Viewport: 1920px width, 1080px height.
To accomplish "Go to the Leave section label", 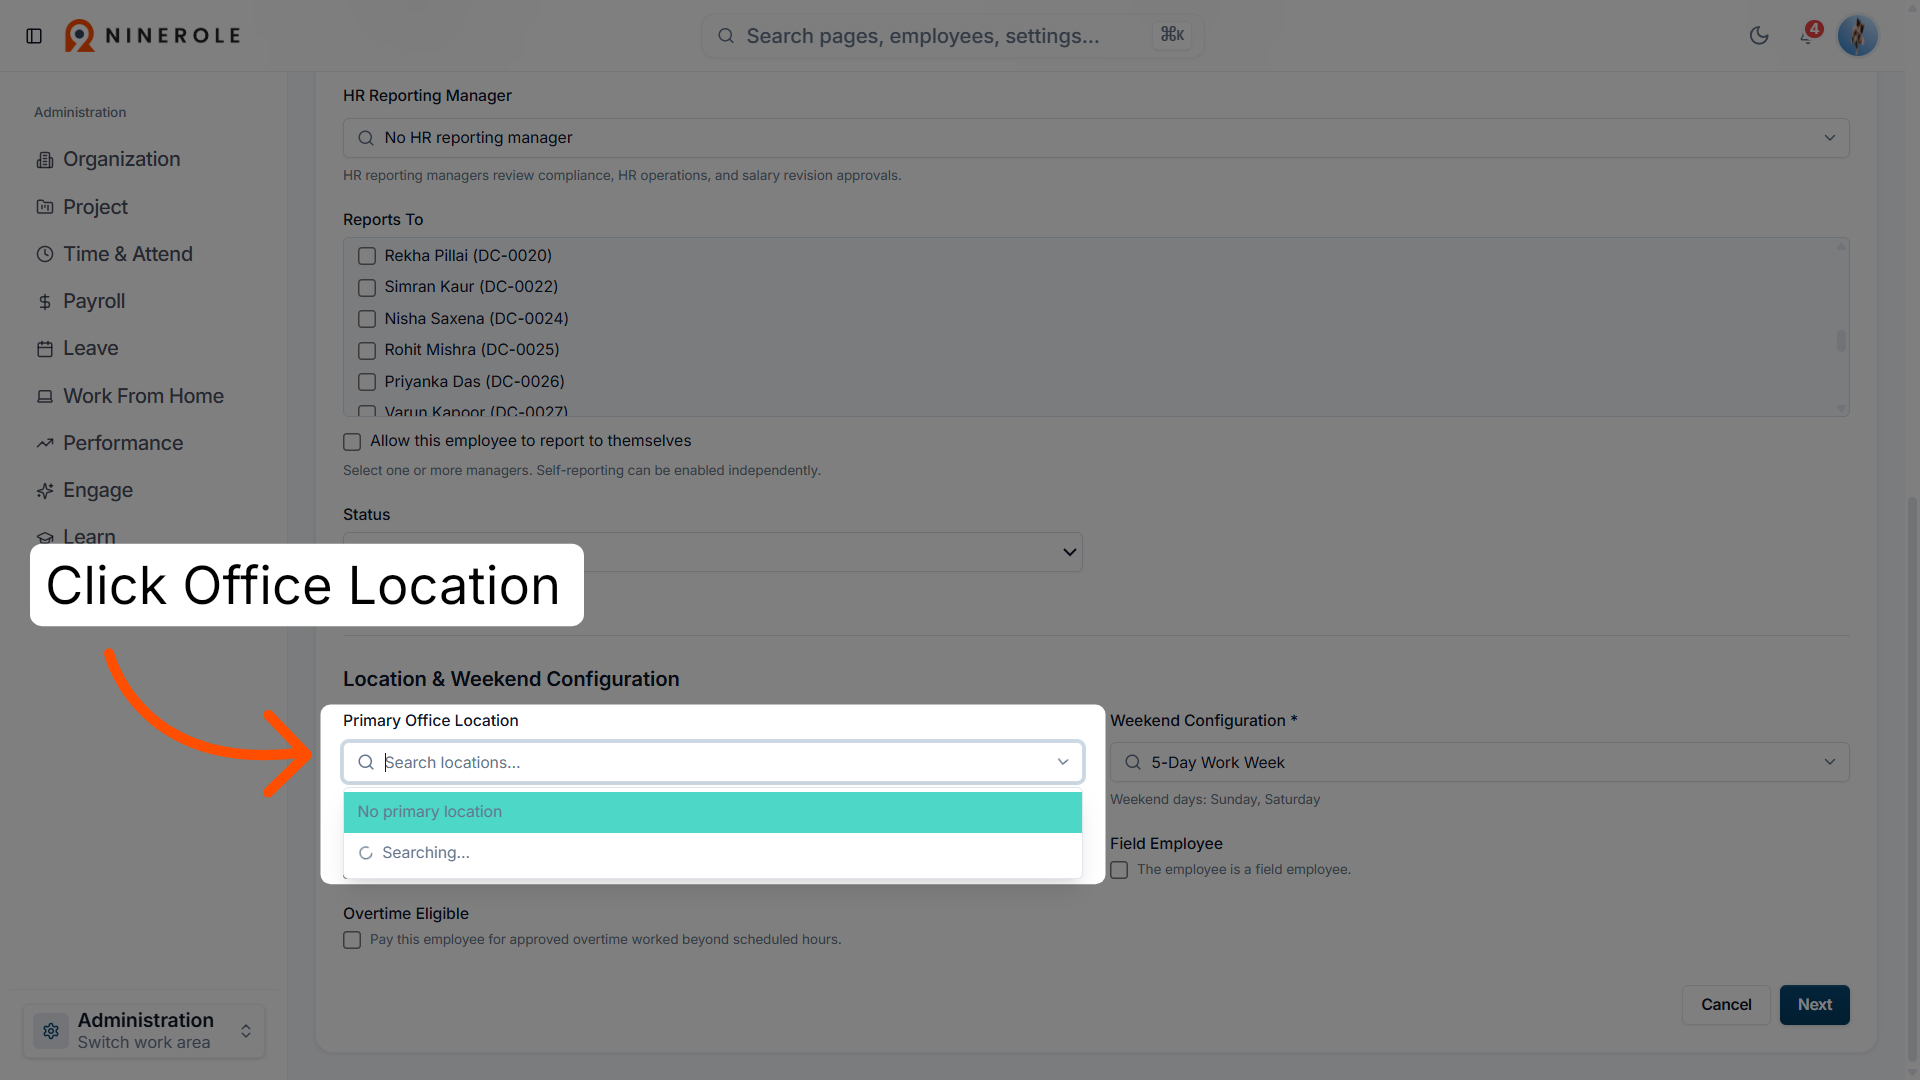I will (91, 349).
